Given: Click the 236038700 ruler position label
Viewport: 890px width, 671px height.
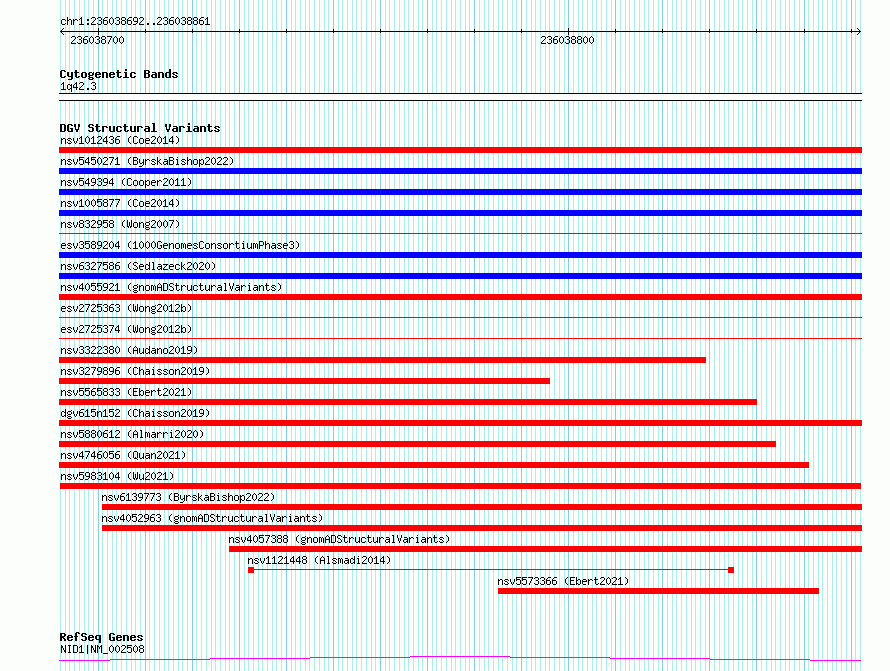Looking at the screenshot, I should 97,40.
